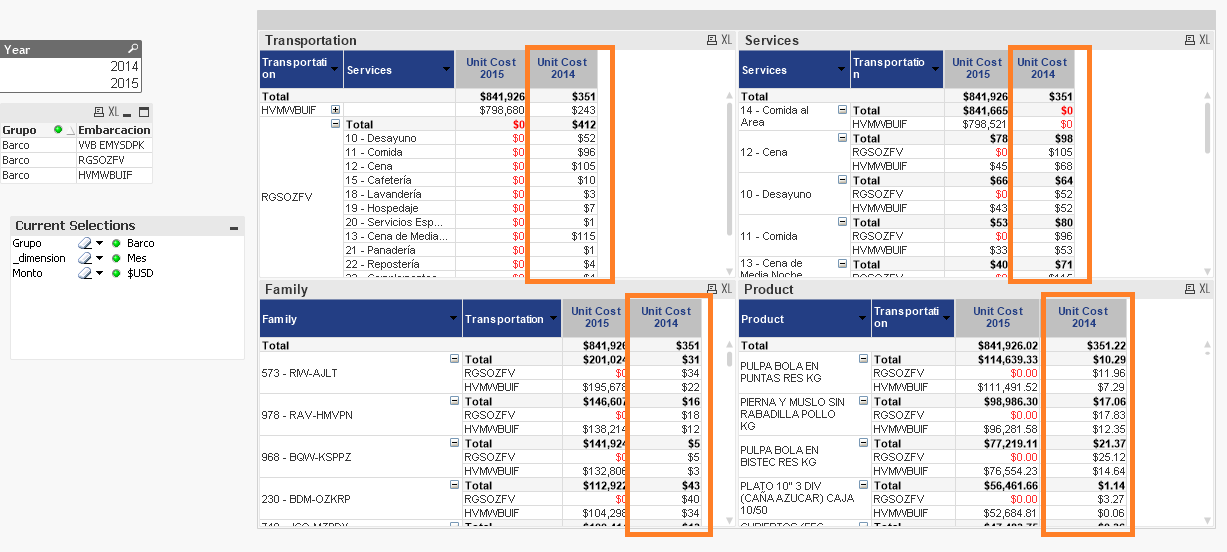Viewport: 1227px width, 552px height.
Task: Minimize the Current Selections box
Action: click(234, 227)
